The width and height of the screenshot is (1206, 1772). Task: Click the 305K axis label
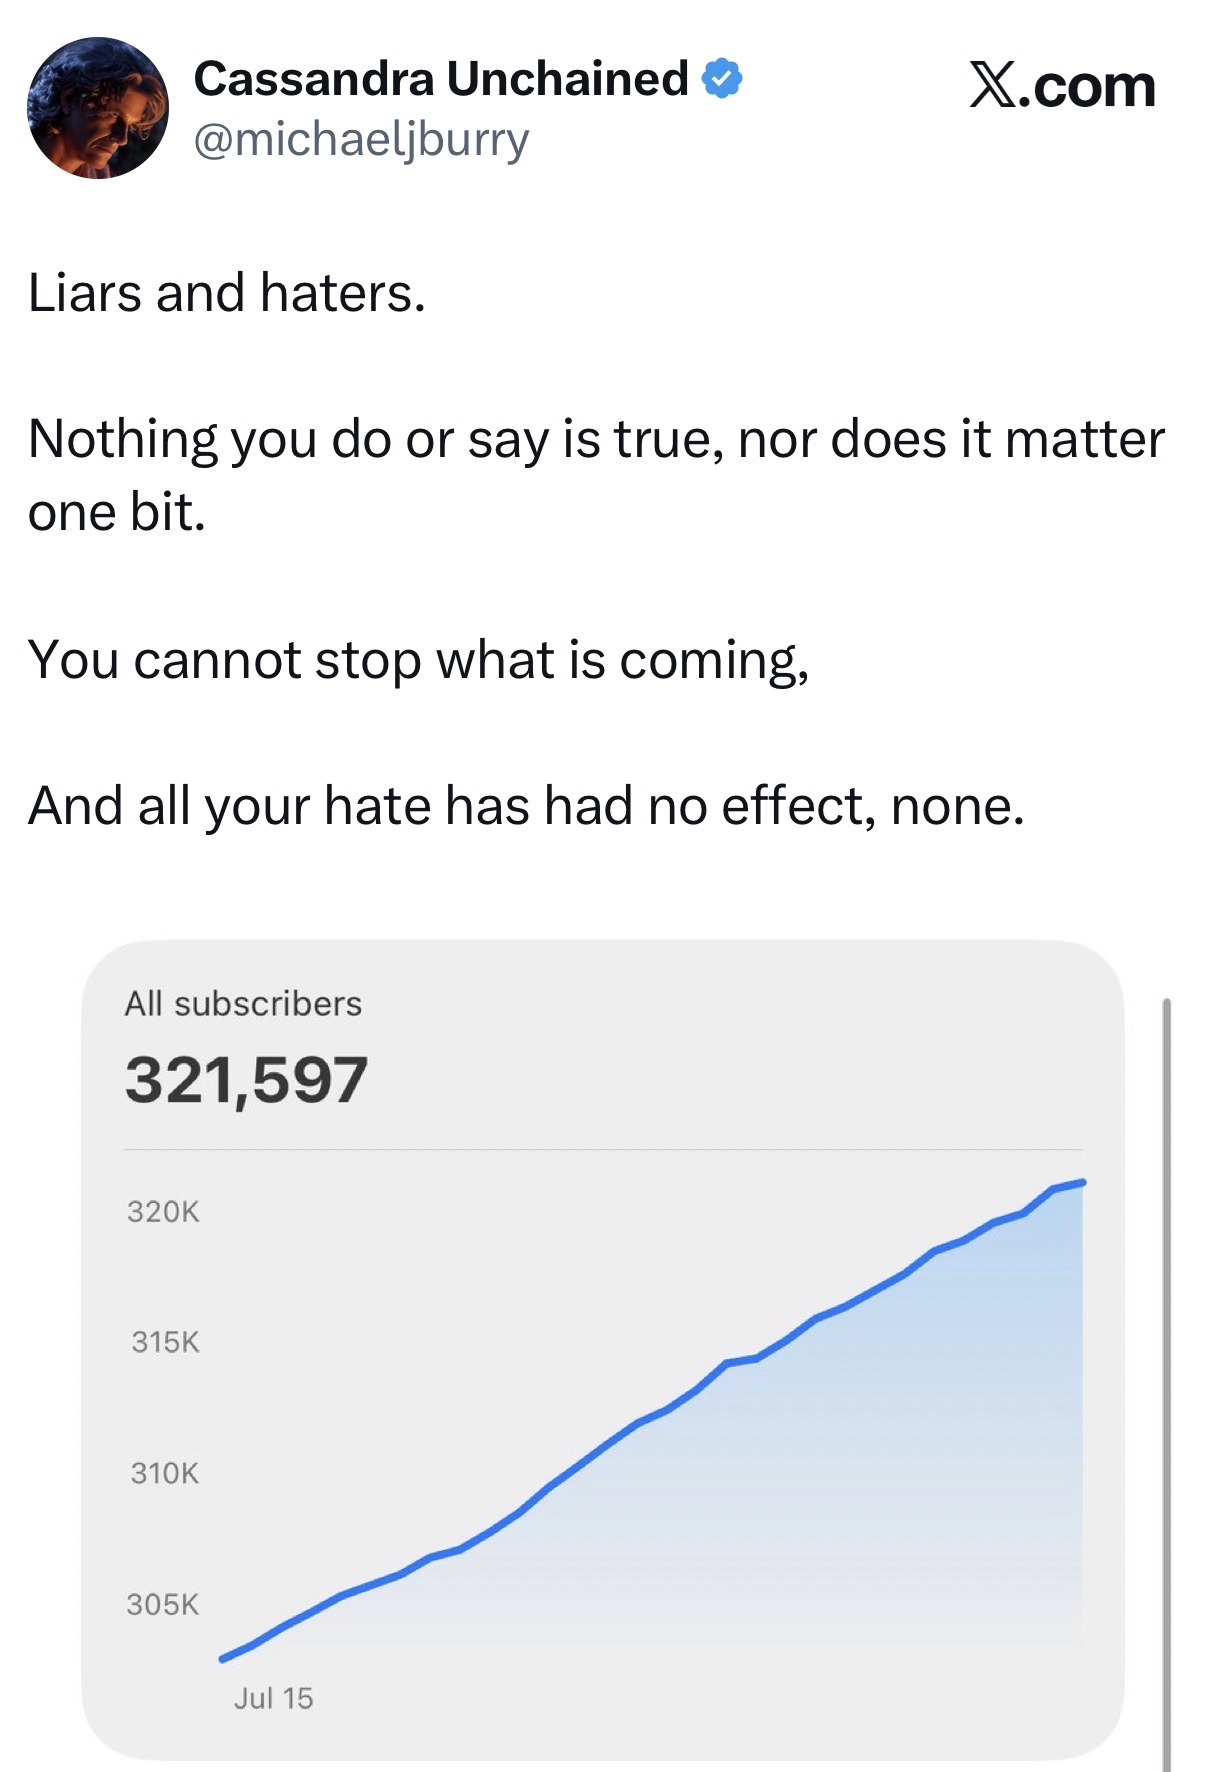click(x=163, y=1604)
